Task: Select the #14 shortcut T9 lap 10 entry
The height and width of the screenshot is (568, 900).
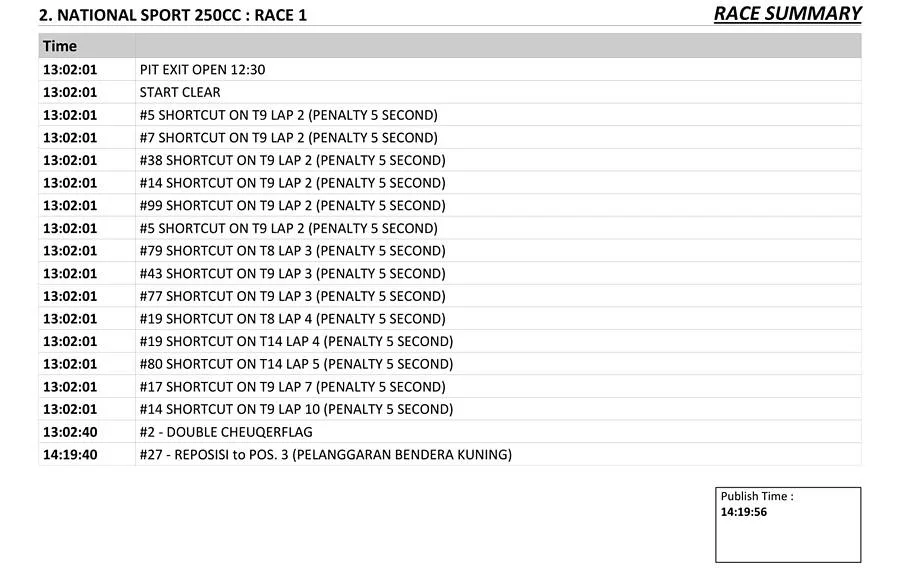Action: [x=296, y=409]
